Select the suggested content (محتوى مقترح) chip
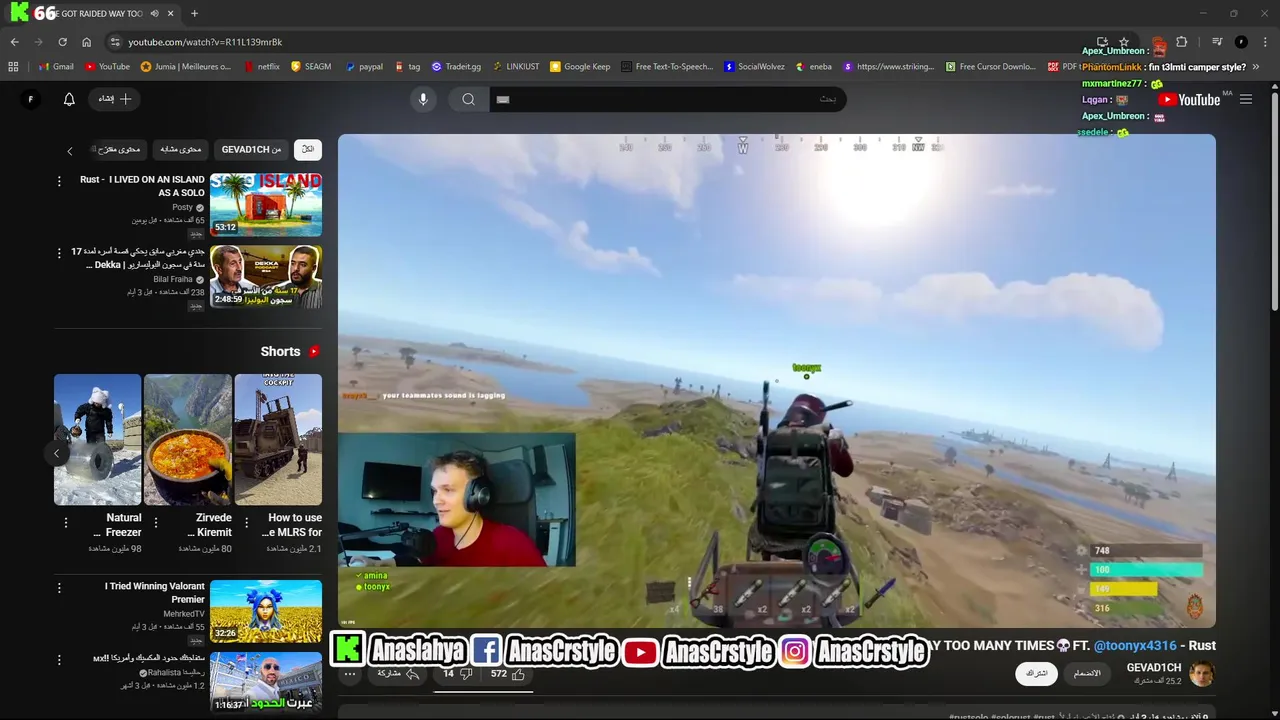Viewport: 1280px width, 720px height. 119,149
